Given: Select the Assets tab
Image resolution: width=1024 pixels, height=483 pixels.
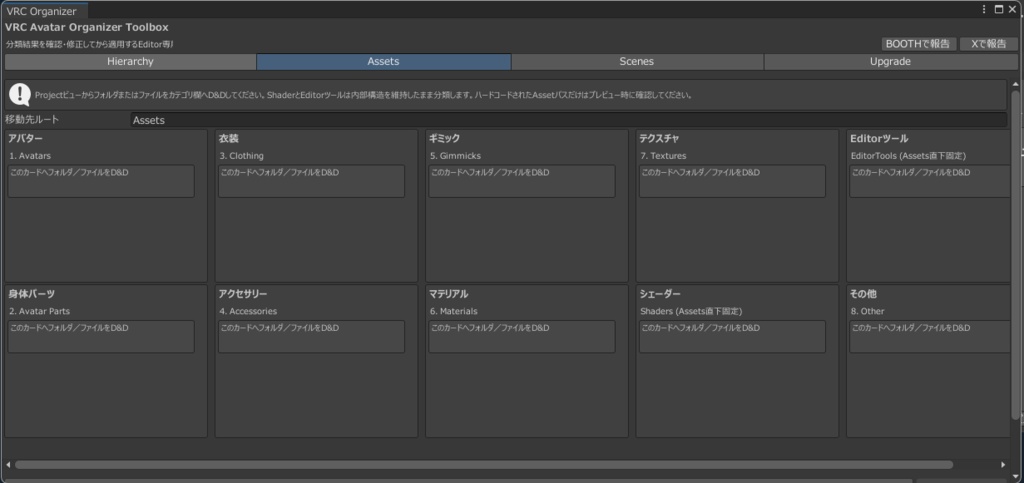Looking at the screenshot, I should coord(383,61).
